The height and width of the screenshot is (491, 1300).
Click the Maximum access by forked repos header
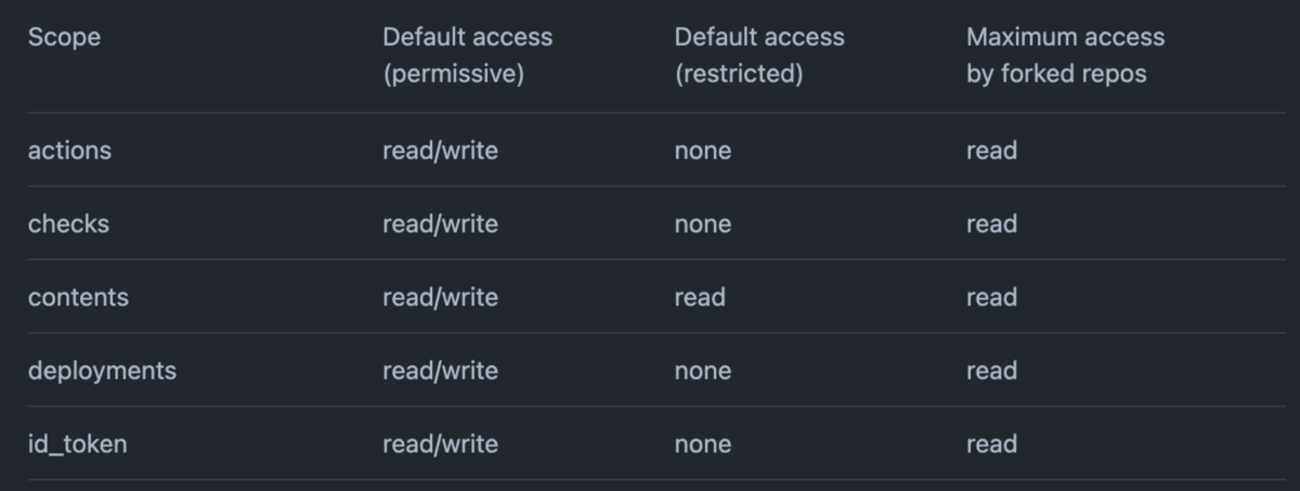[x=1065, y=55]
